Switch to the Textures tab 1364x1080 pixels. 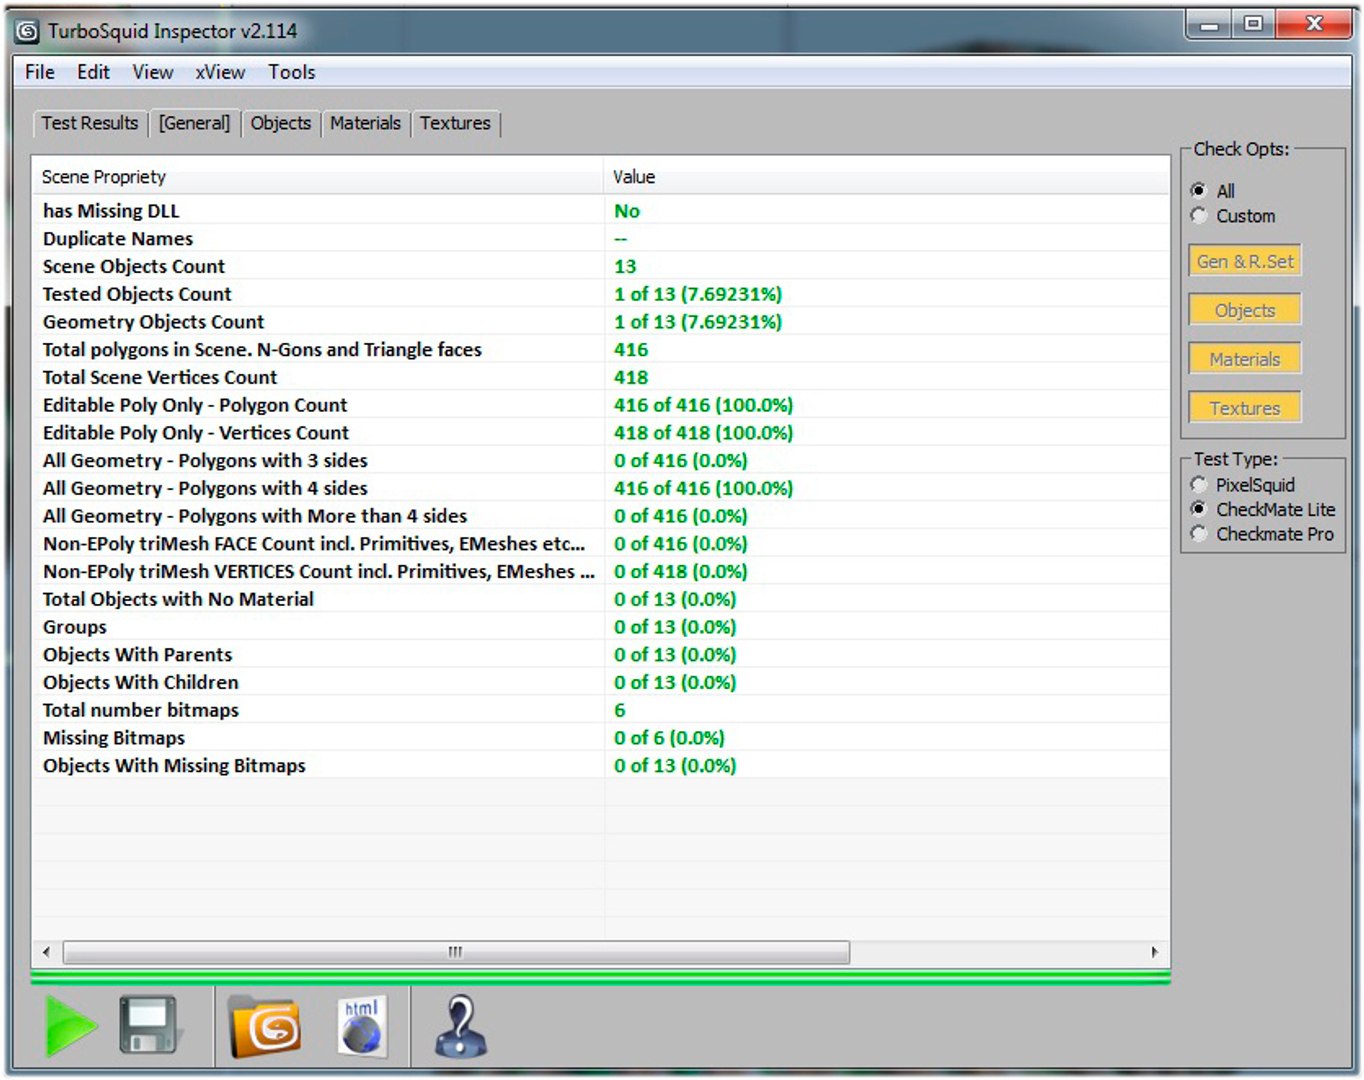[x=455, y=123]
